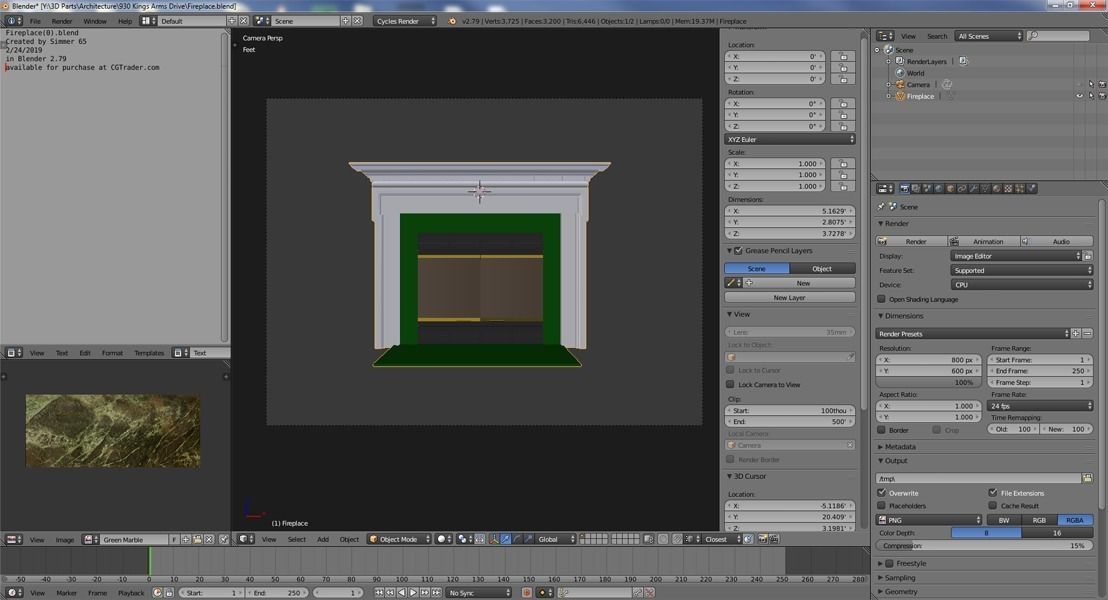Open the Help menu
The width and height of the screenshot is (1108, 600).
pyautogui.click(x=125, y=21)
